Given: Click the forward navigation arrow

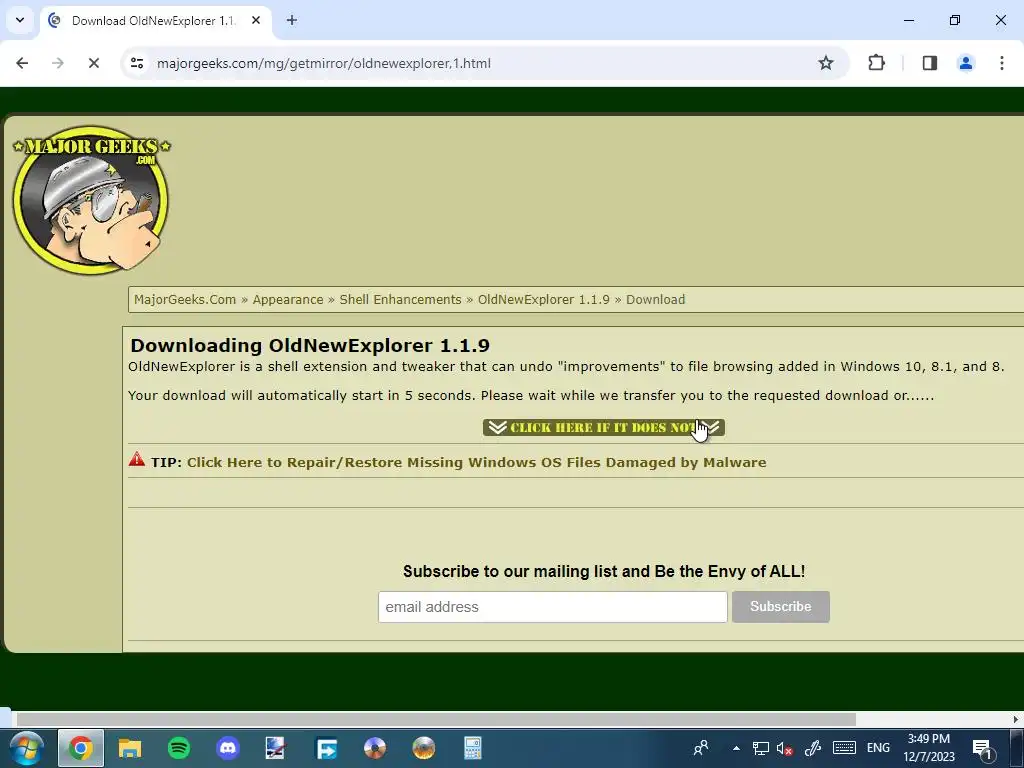Looking at the screenshot, I should click(x=58, y=63).
